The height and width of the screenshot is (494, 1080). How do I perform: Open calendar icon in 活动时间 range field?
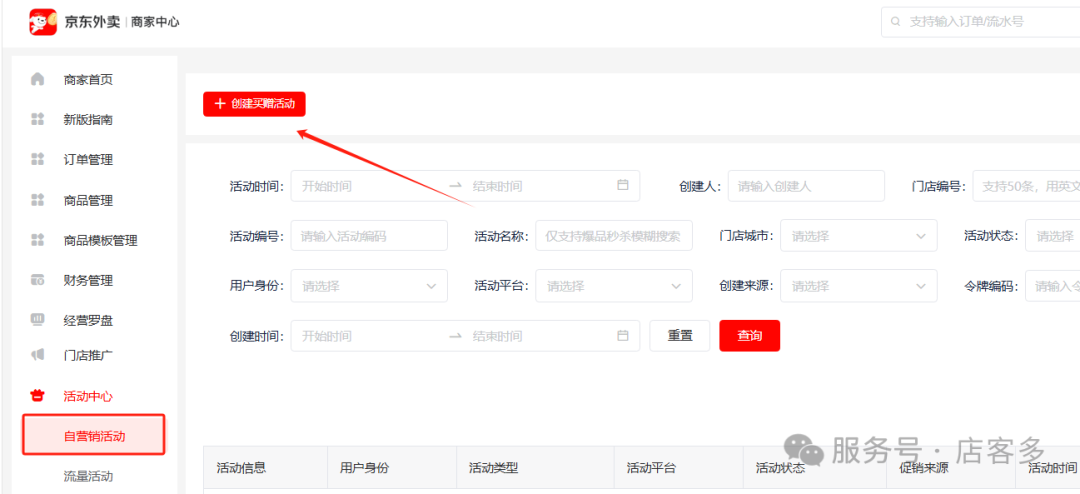(622, 185)
